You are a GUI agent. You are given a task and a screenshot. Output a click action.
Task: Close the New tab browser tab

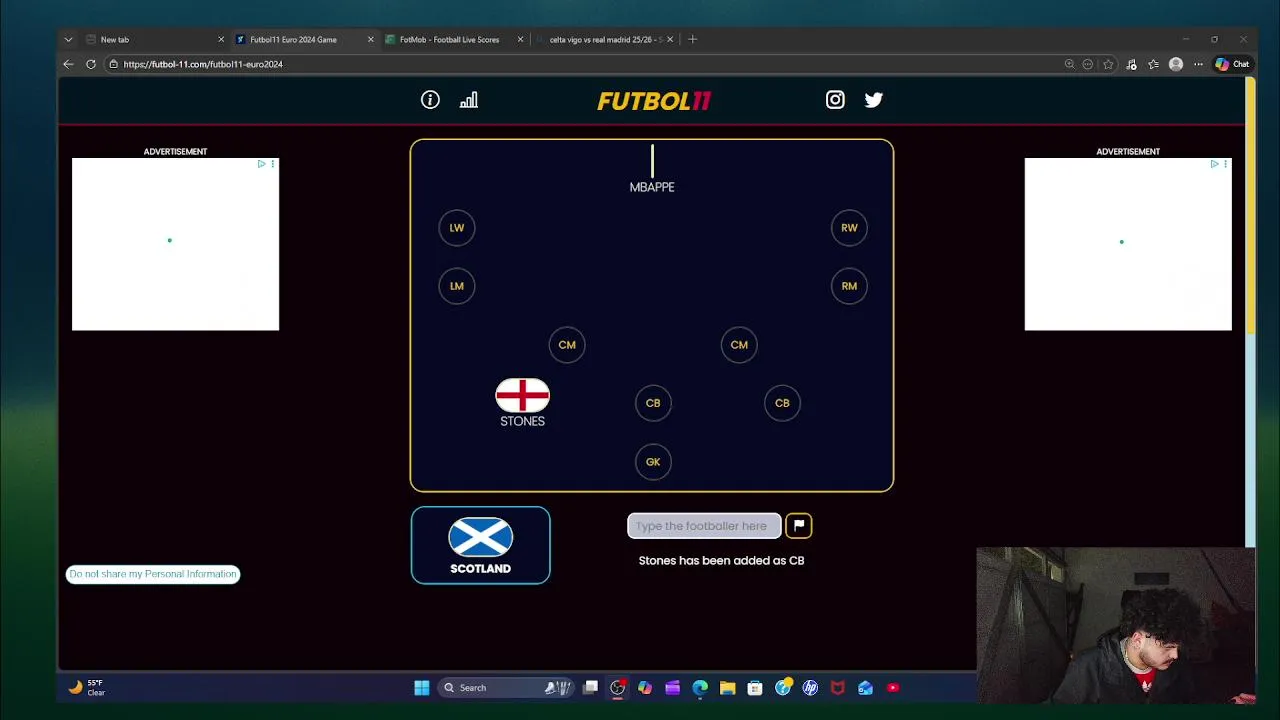click(x=221, y=39)
